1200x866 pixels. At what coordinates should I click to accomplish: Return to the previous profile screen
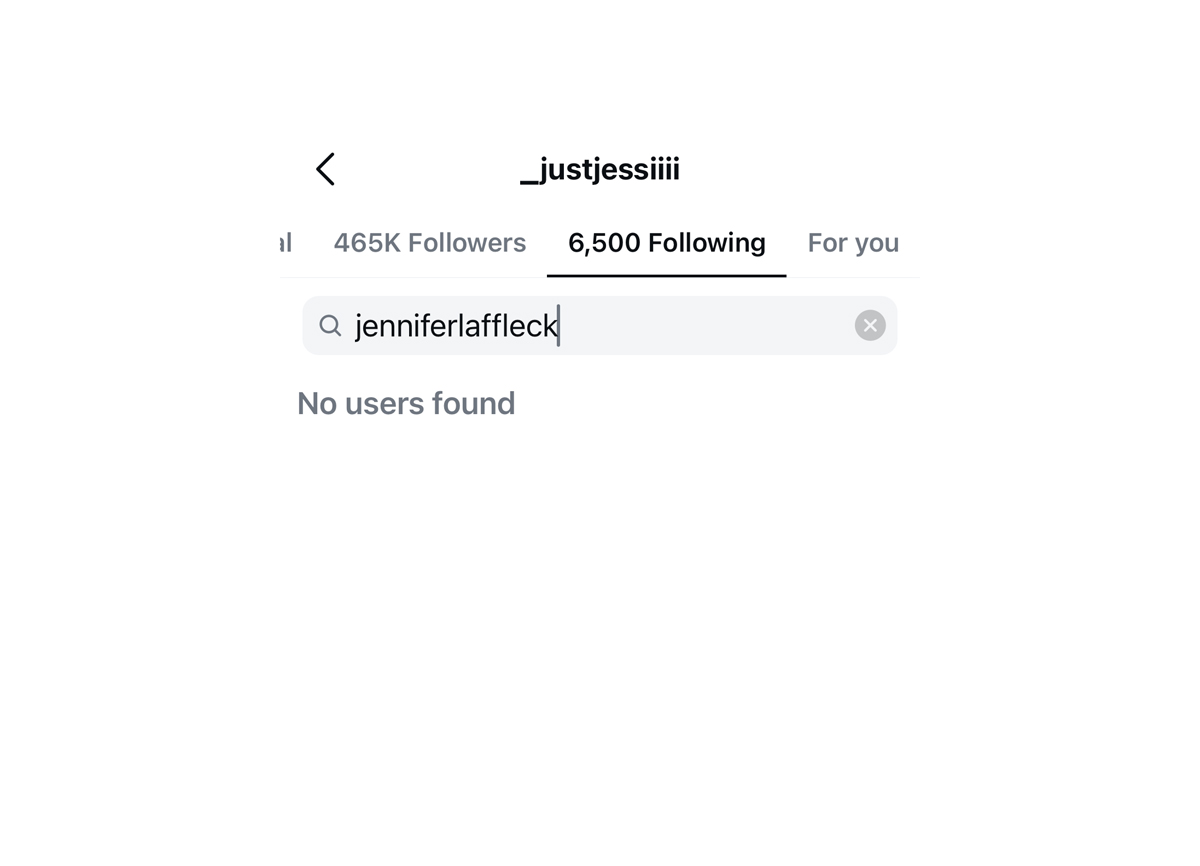(x=325, y=169)
